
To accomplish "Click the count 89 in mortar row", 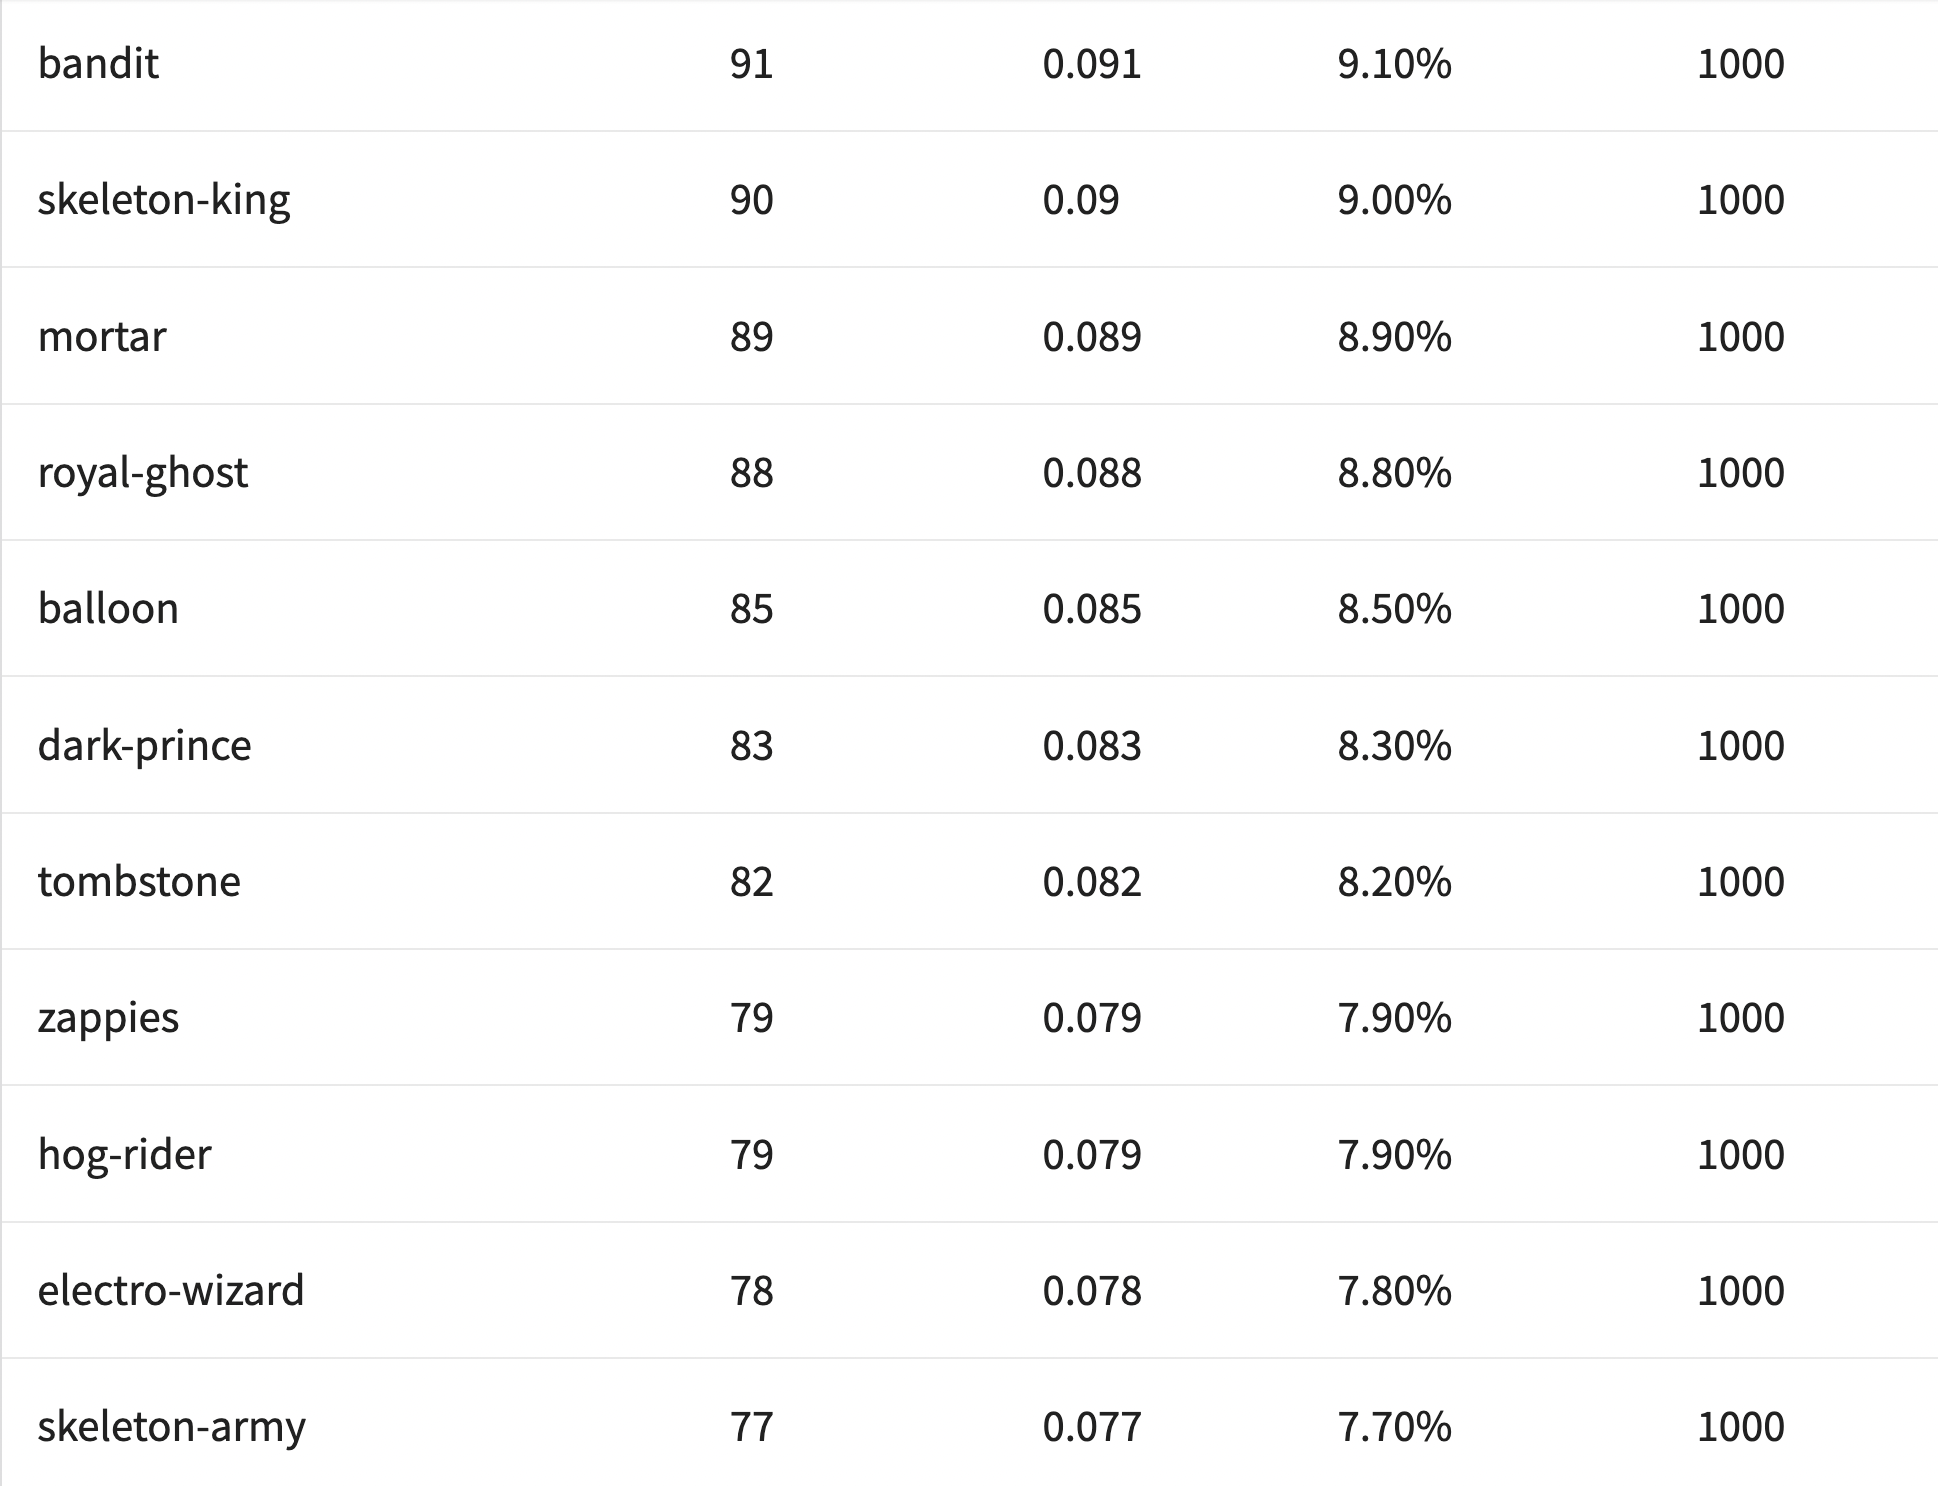I will click(x=752, y=337).
